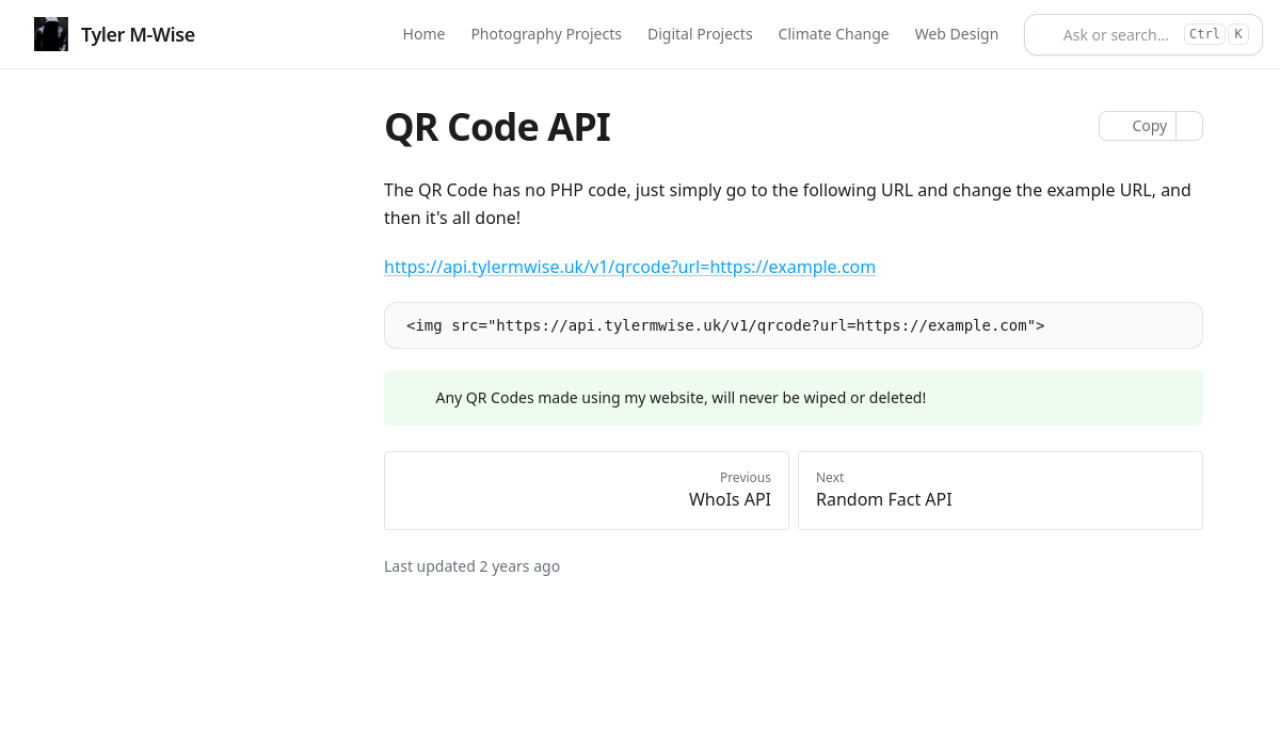This screenshot has height=746, width=1280.
Task: Click the paragraph about no PHP code
Action: click(787, 203)
